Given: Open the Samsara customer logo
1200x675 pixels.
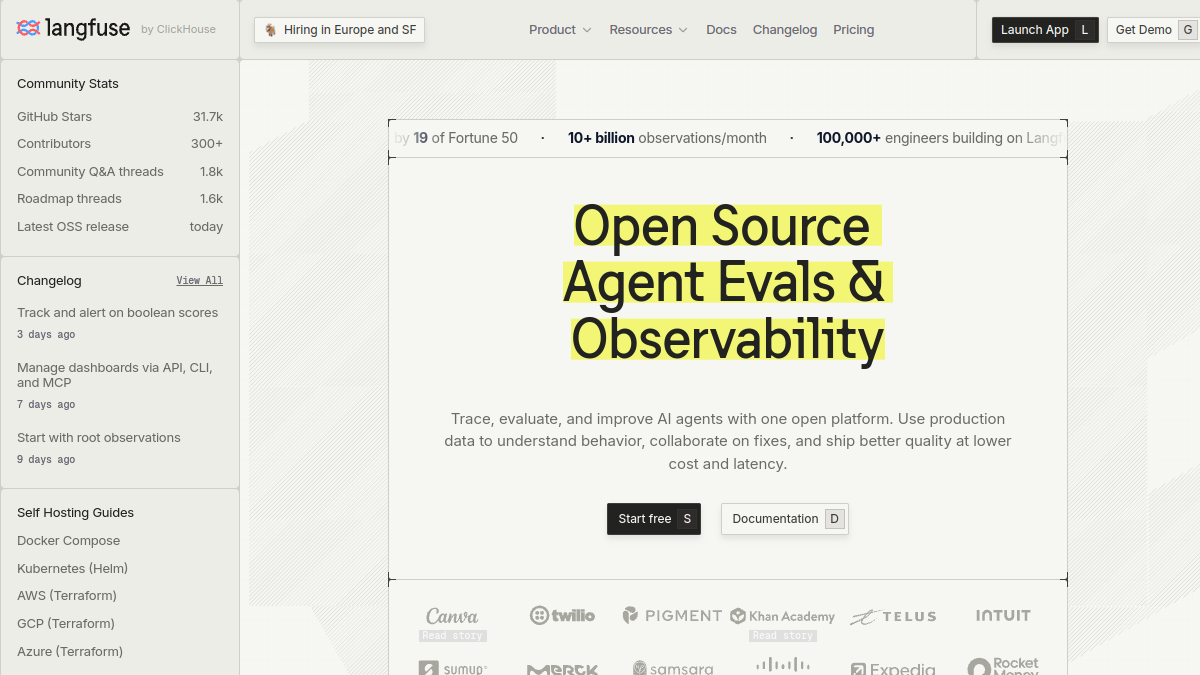Looking at the screenshot, I should (672, 668).
